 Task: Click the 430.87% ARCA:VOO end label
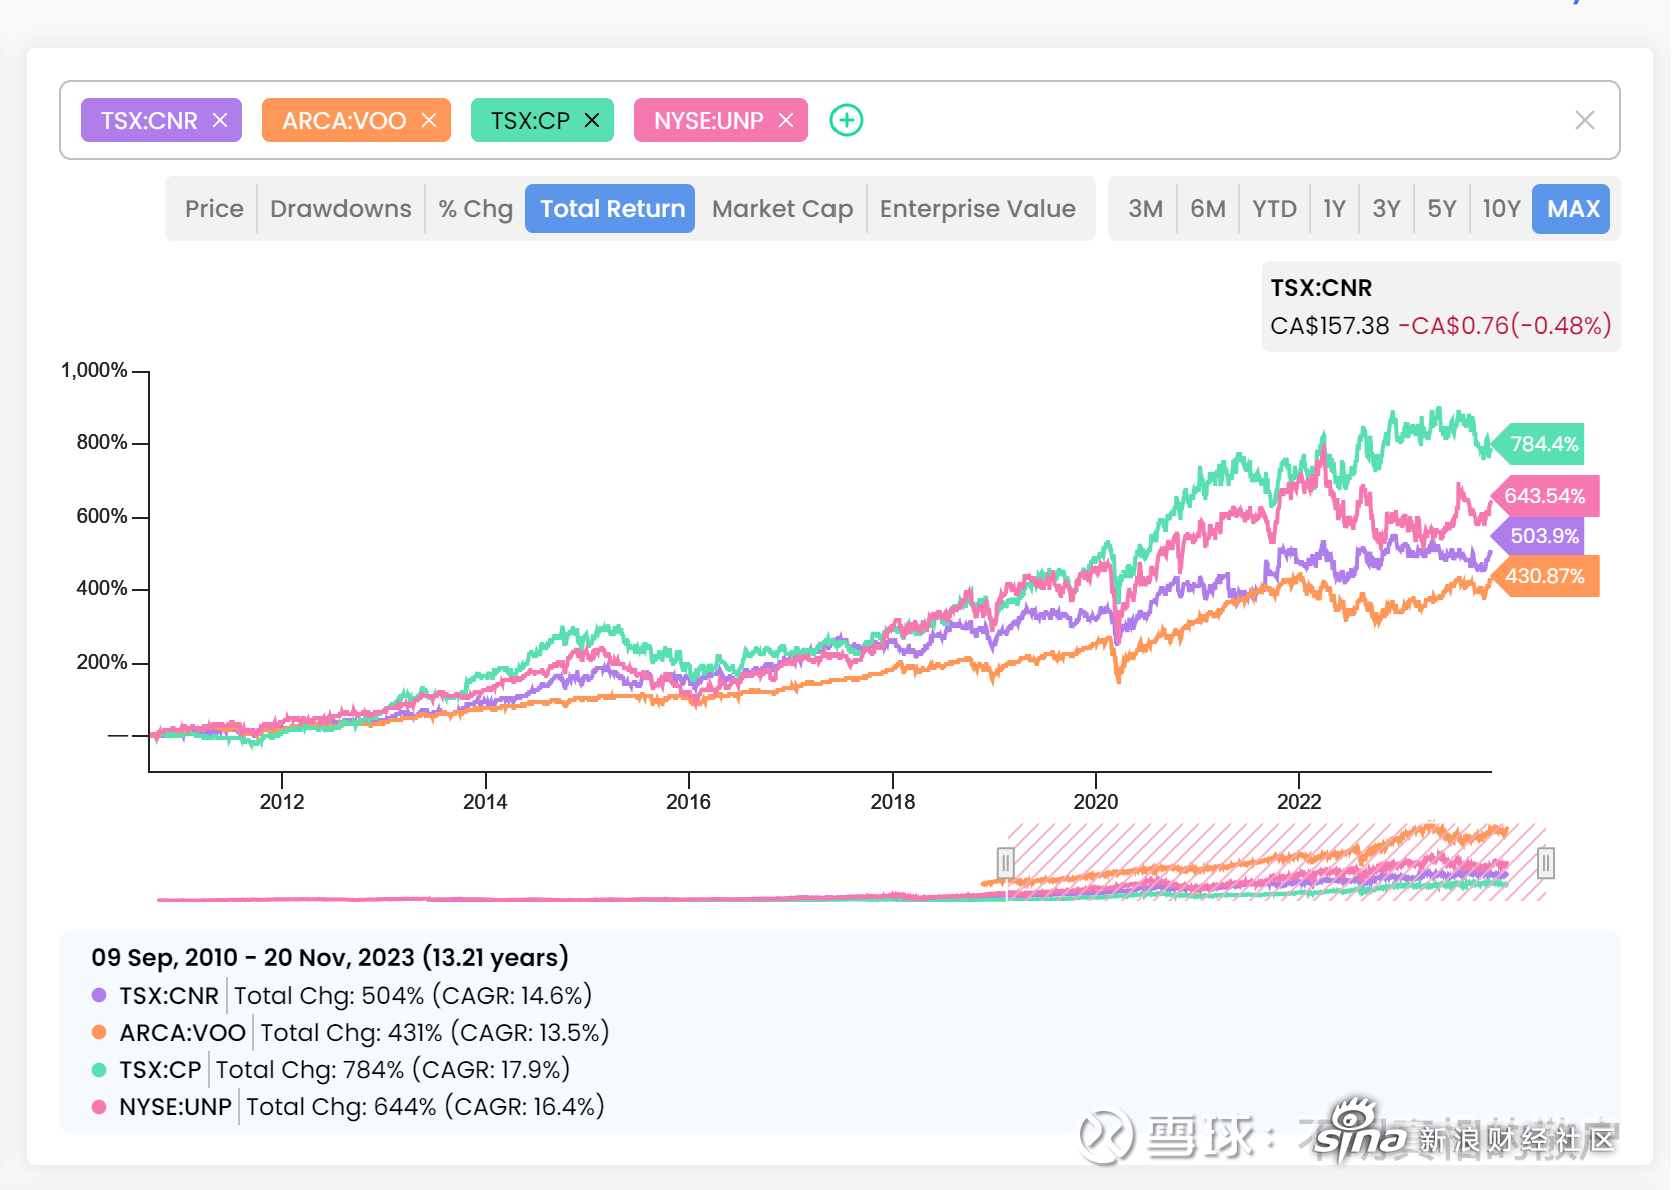1545,576
